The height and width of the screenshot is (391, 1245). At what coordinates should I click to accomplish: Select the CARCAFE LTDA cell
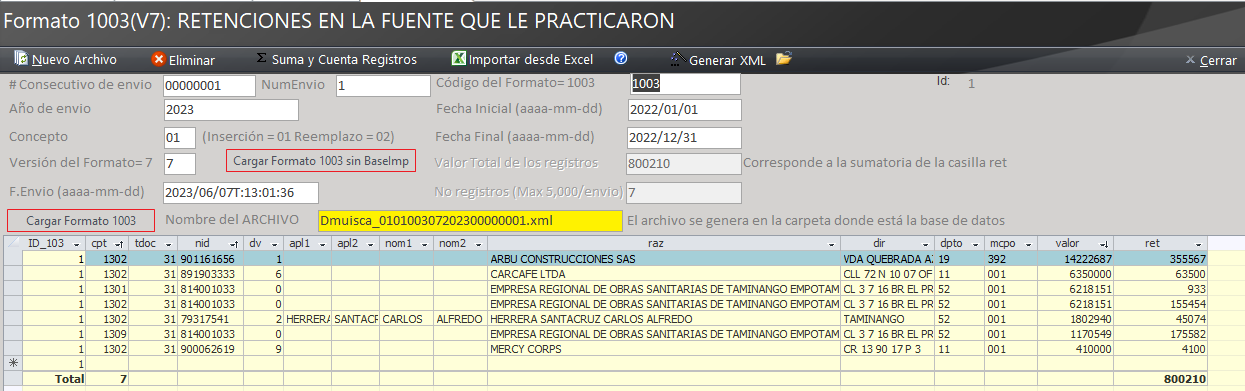(664, 273)
